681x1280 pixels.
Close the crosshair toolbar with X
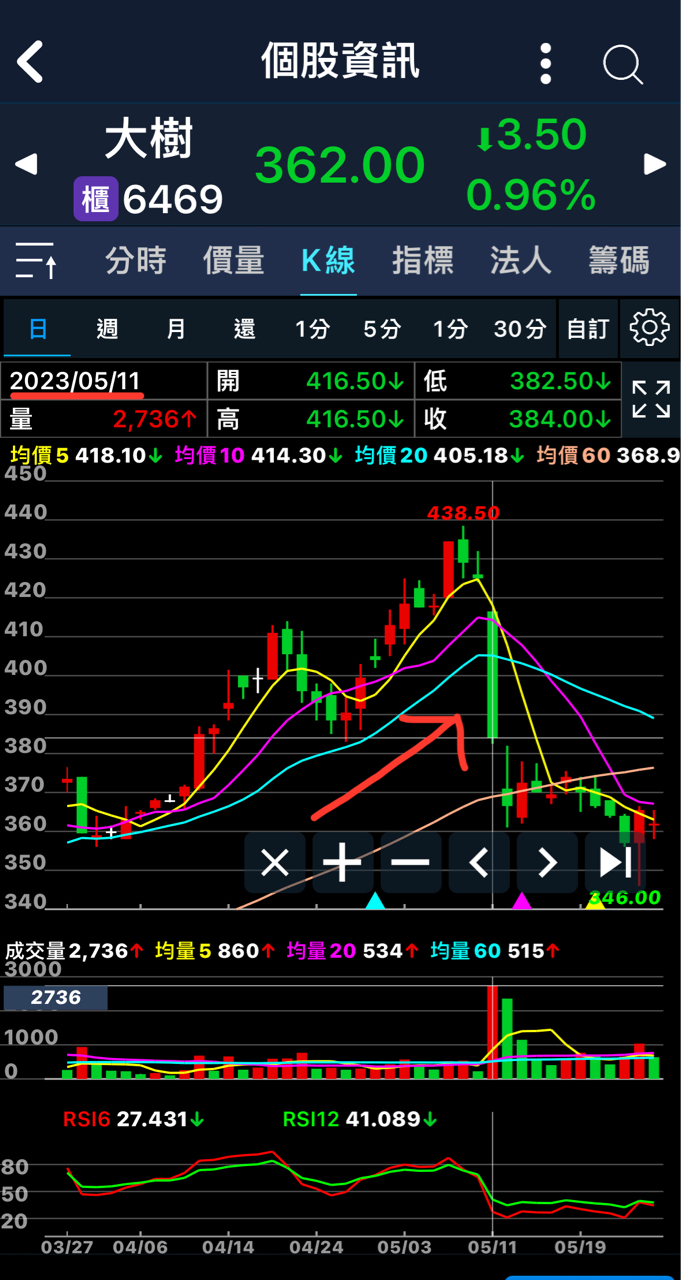[275, 862]
